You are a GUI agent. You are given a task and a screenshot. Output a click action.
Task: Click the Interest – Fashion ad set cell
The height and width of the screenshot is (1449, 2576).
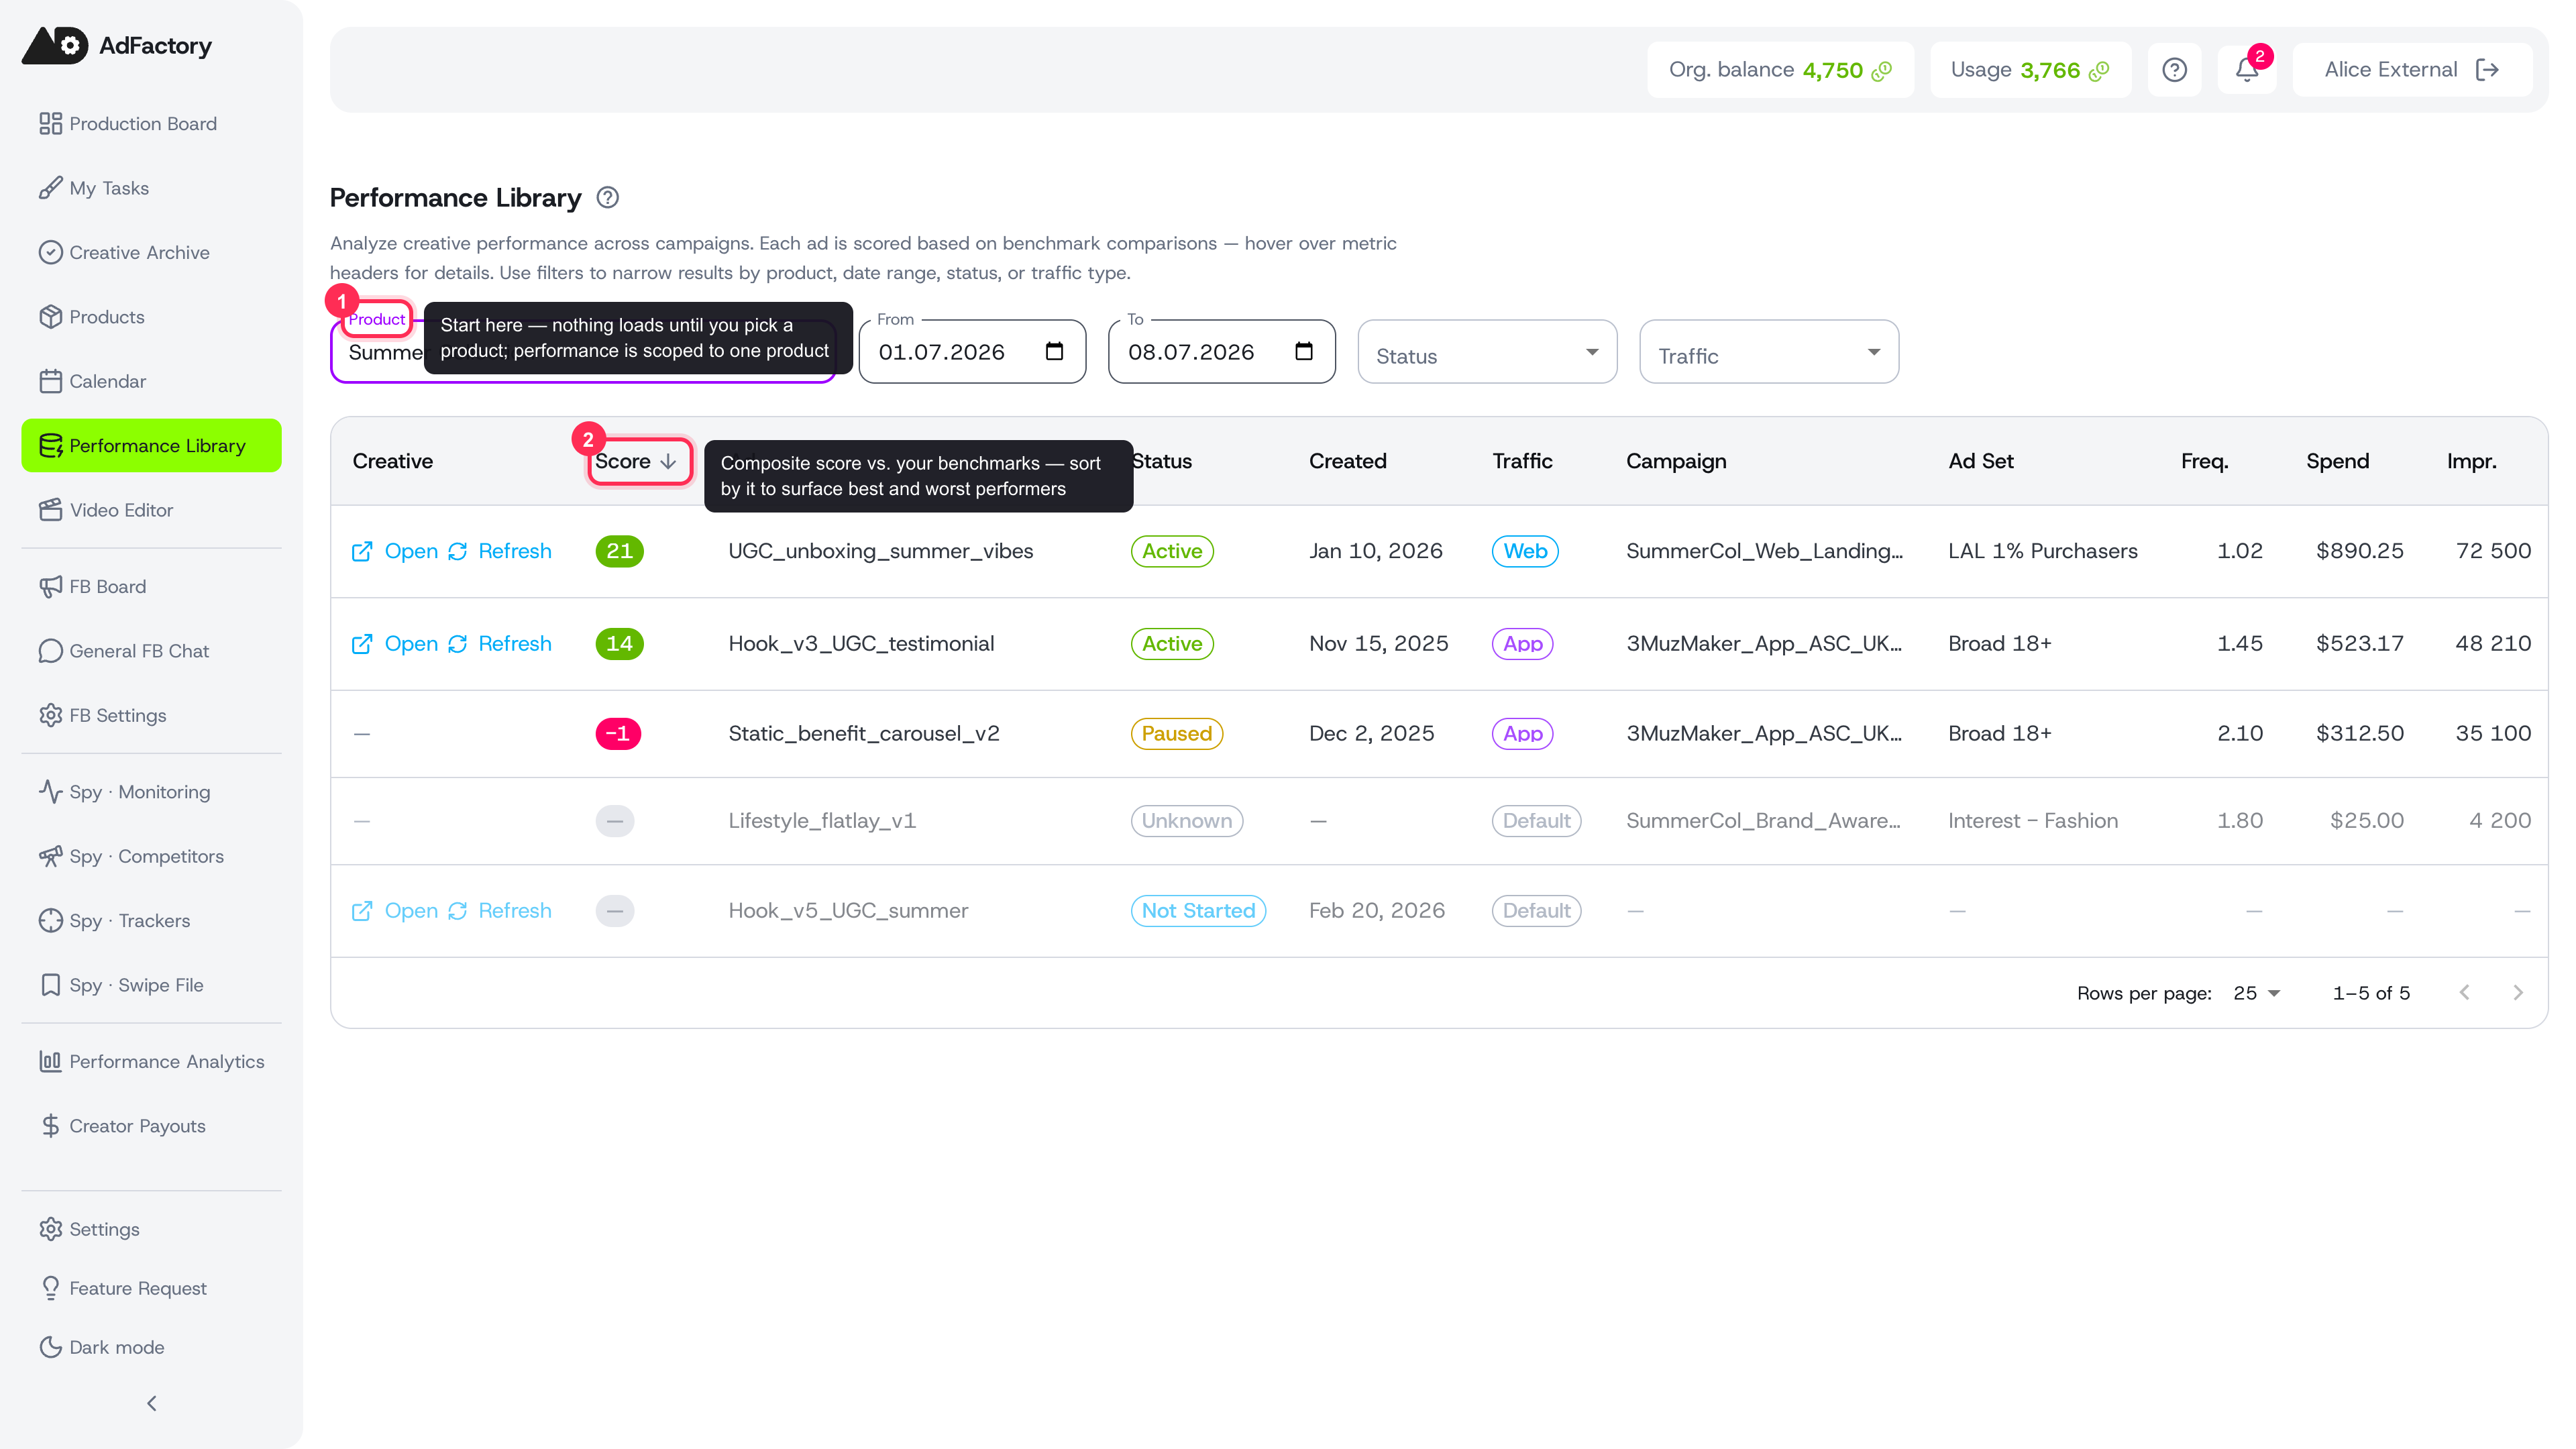pos(2033,821)
